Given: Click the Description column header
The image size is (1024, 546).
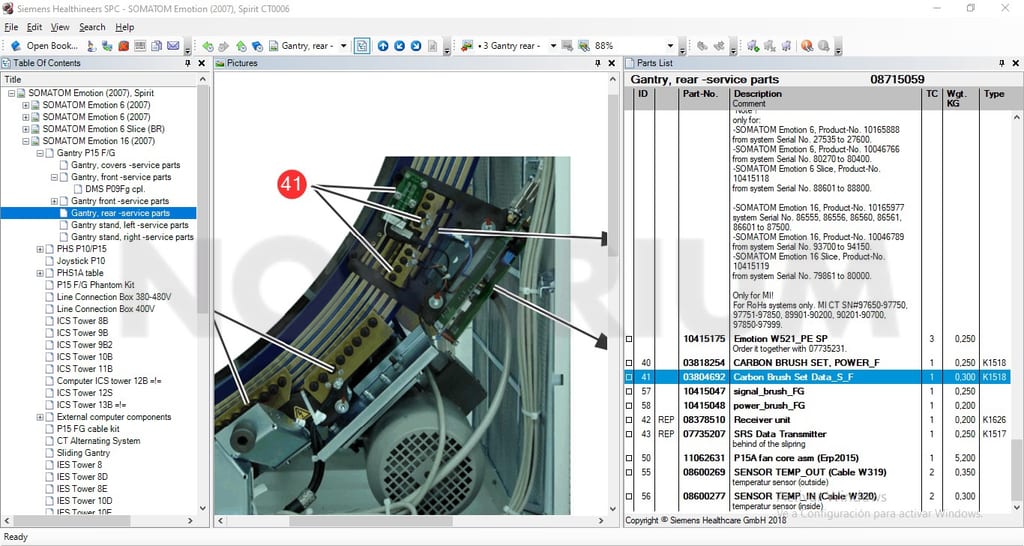Looking at the screenshot, I should pyautogui.click(x=825, y=99).
